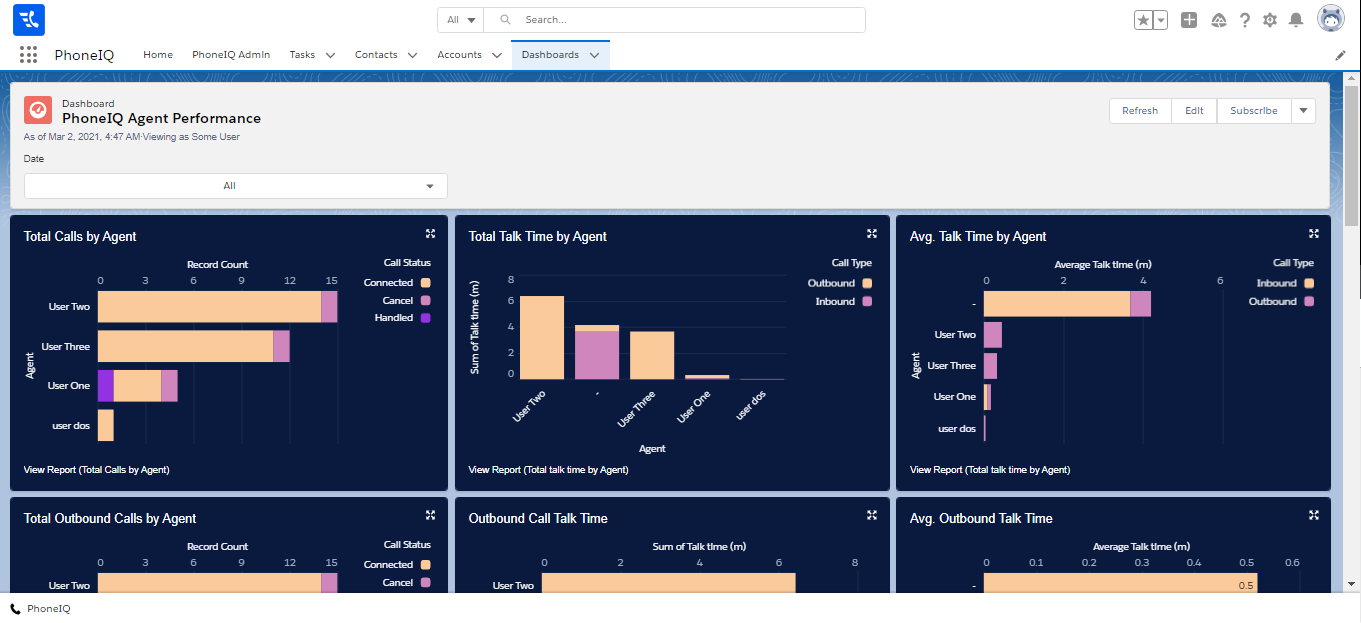Go to the Home tab
This screenshot has height=623, width=1361.
point(158,55)
